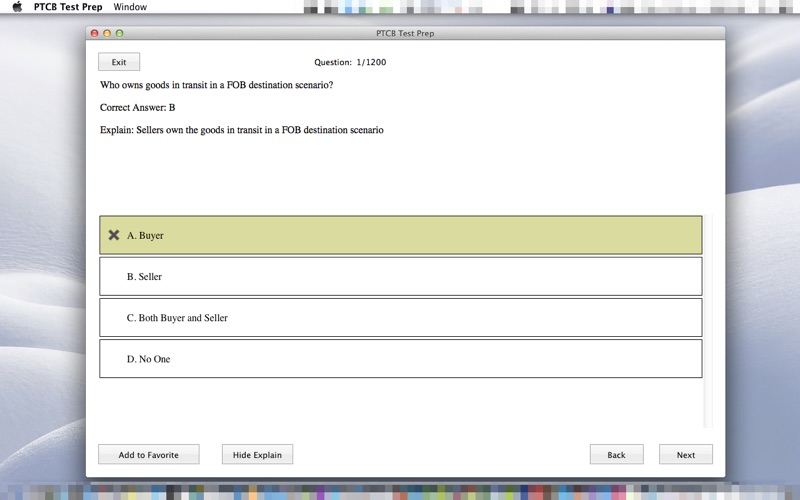The image size is (800, 500).
Task: Minimize window with yellow button
Action: coord(107,33)
